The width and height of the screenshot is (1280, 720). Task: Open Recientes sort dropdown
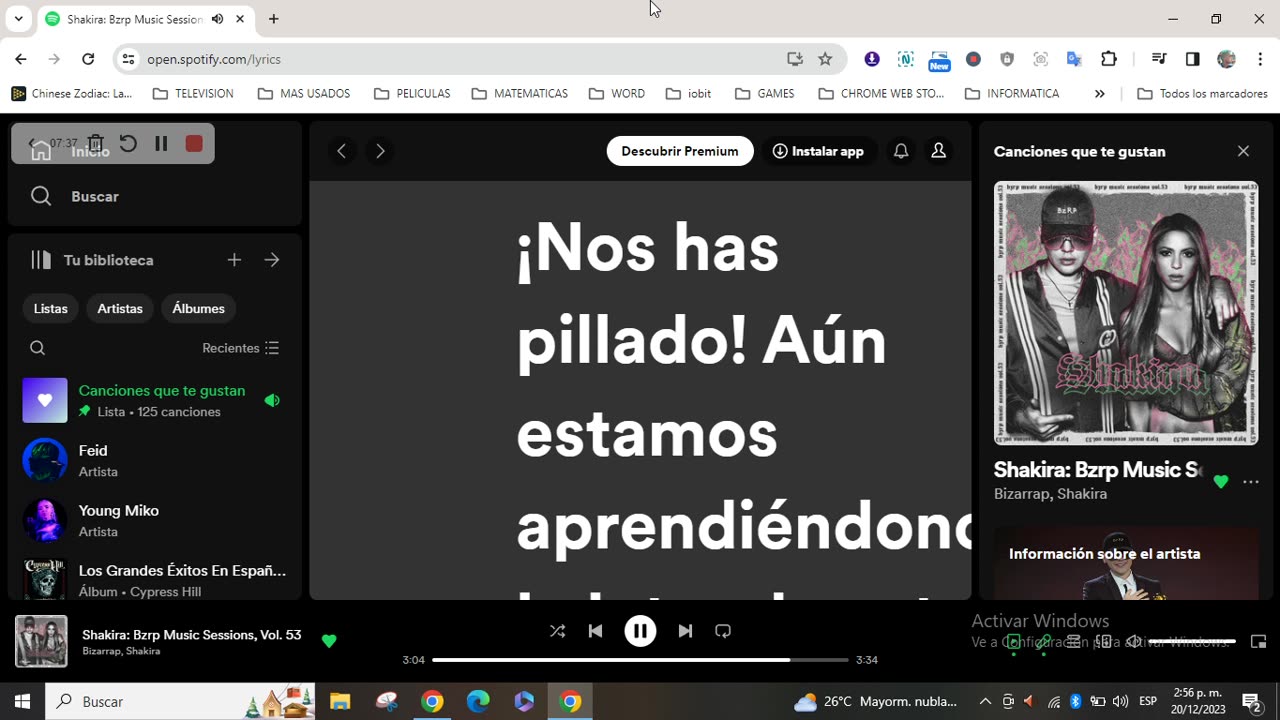tap(241, 348)
